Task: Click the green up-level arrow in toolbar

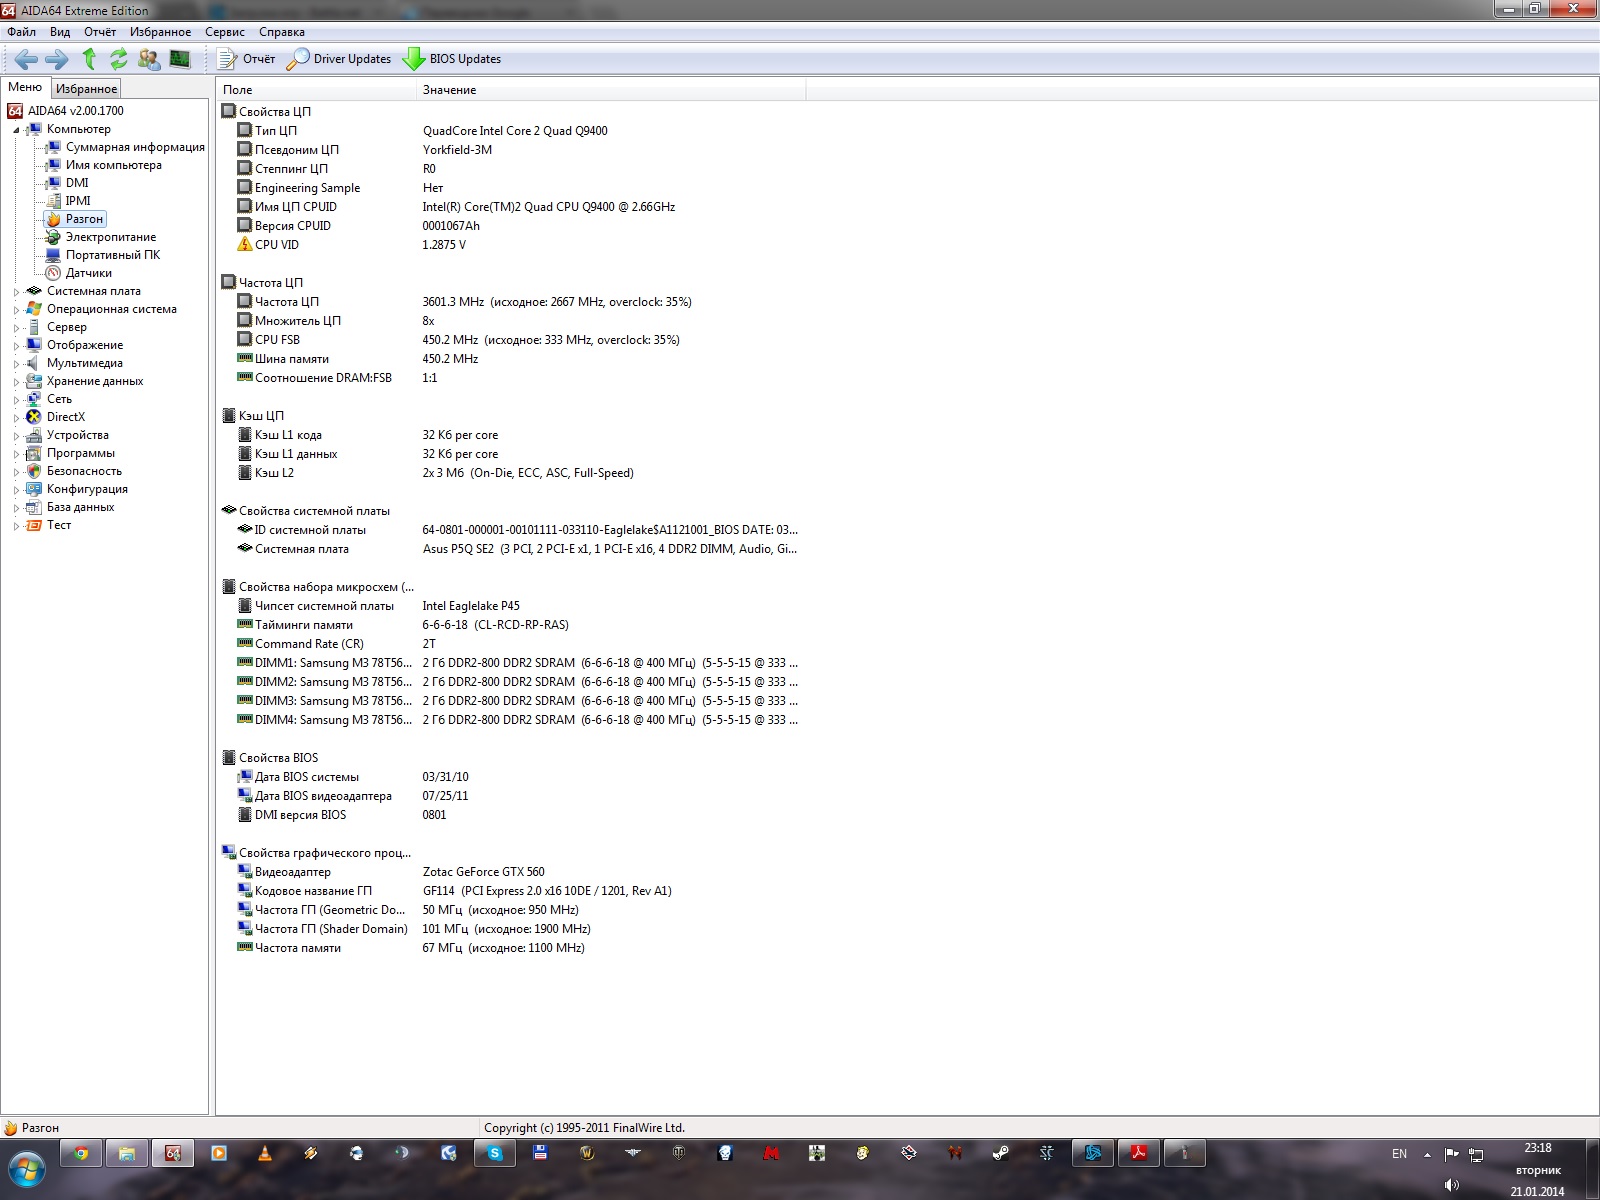Action: (x=89, y=59)
